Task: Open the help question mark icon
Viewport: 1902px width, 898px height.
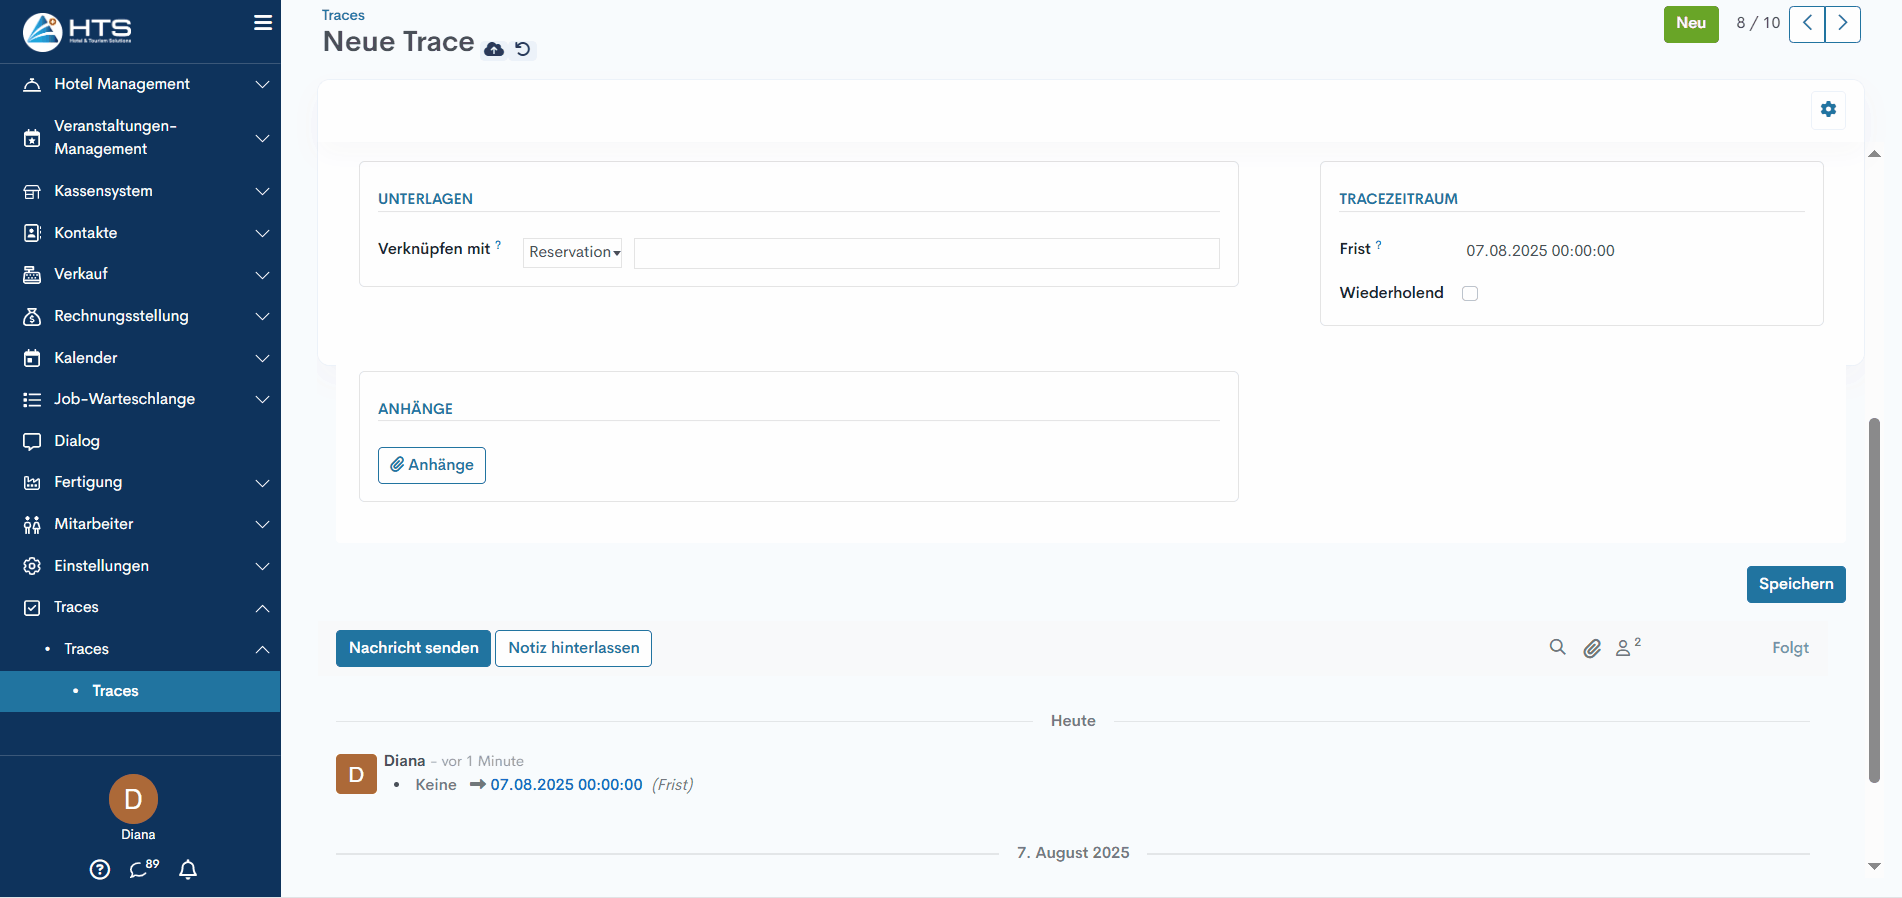Action: pyautogui.click(x=100, y=870)
